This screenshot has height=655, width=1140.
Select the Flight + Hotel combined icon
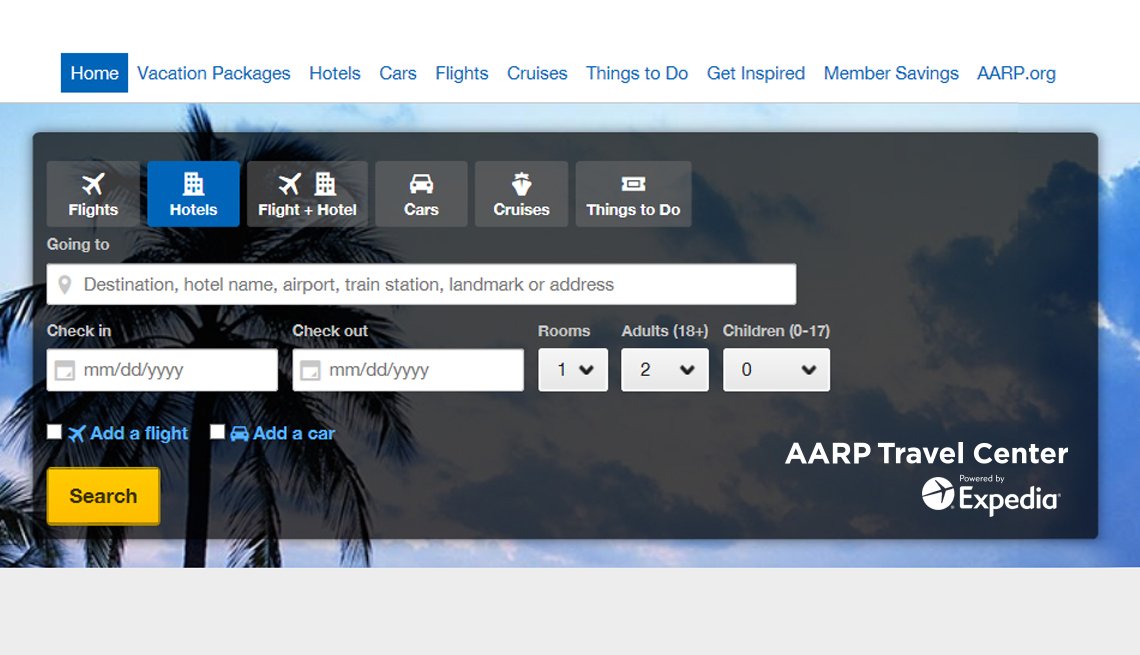point(307,183)
